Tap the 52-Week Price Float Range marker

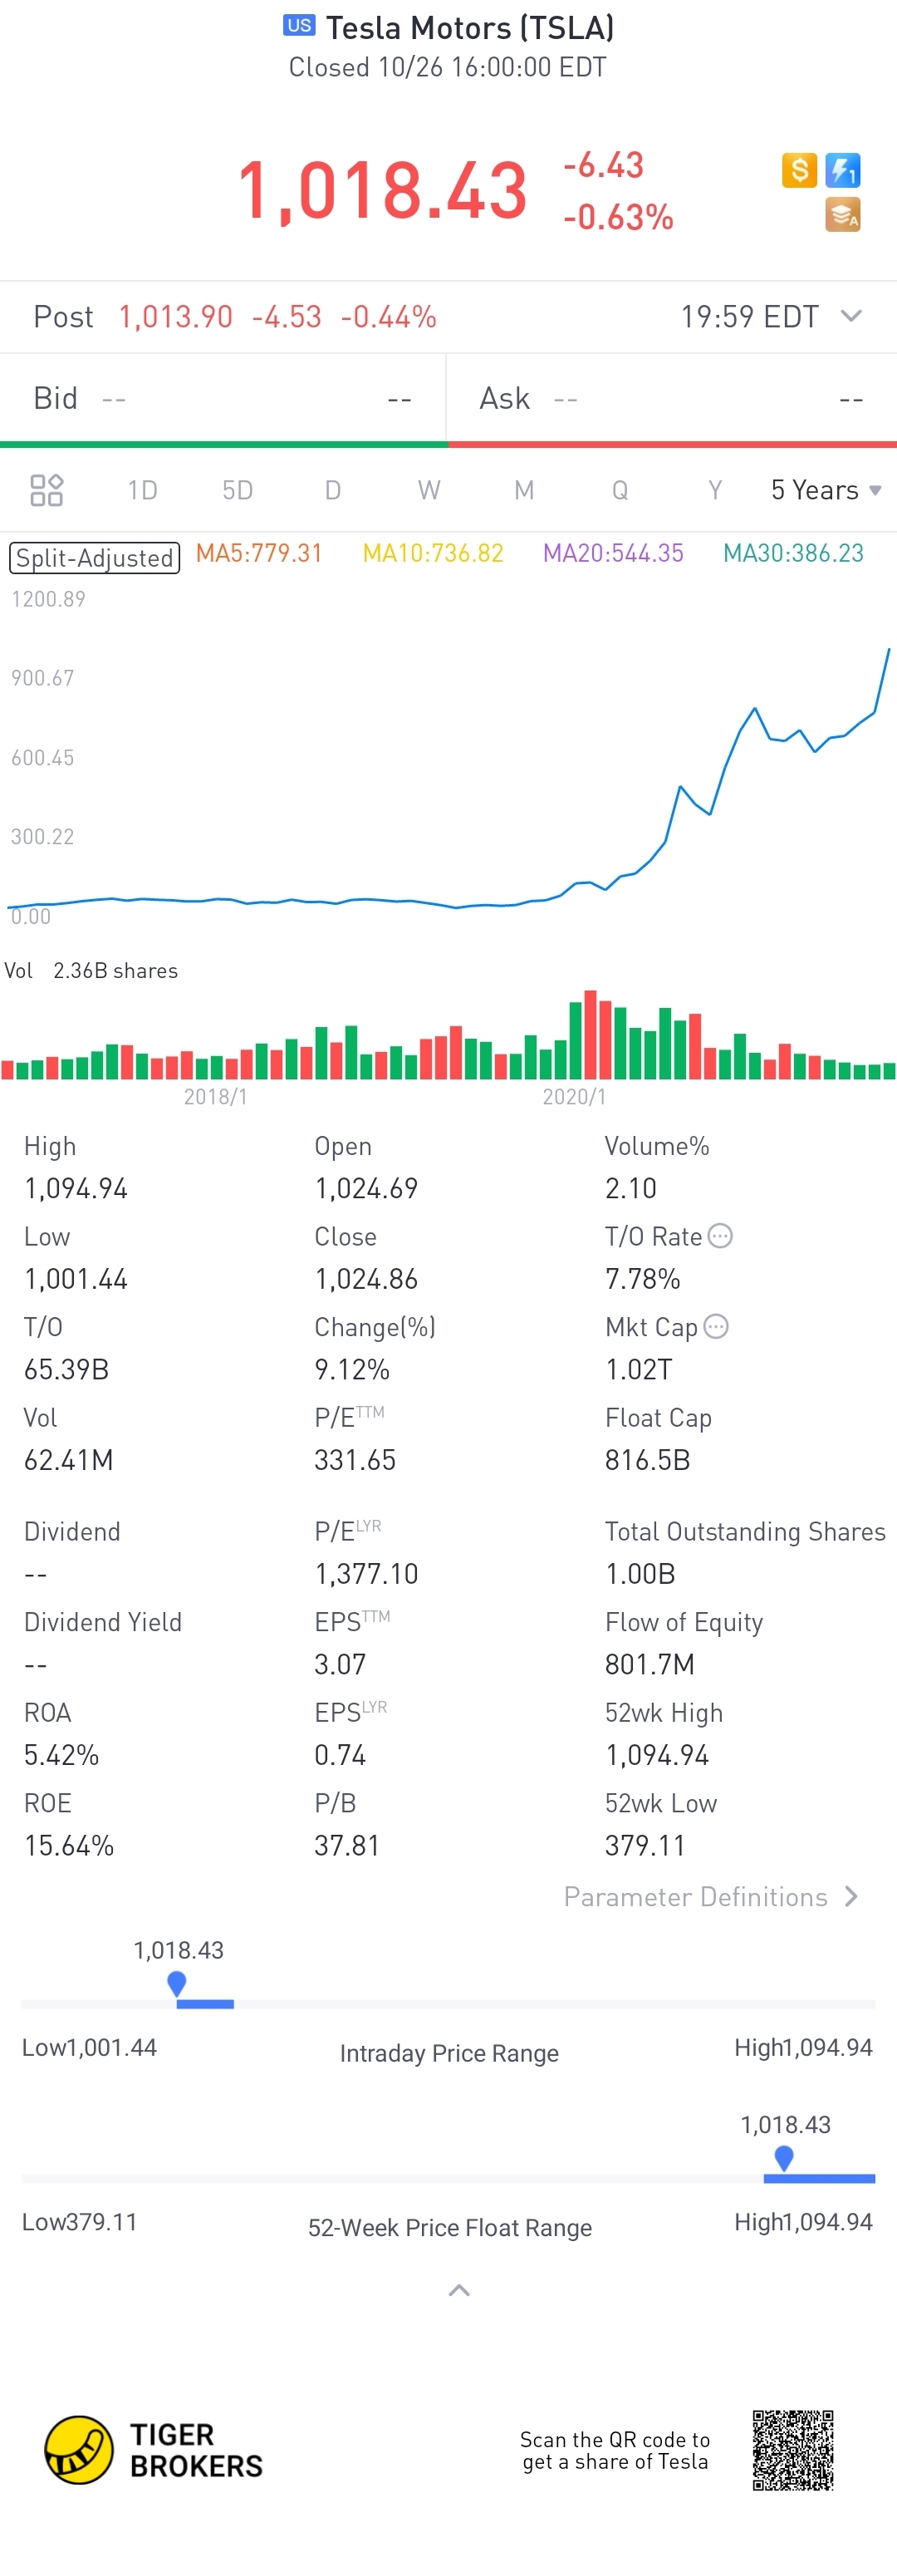pyautogui.click(x=784, y=2157)
